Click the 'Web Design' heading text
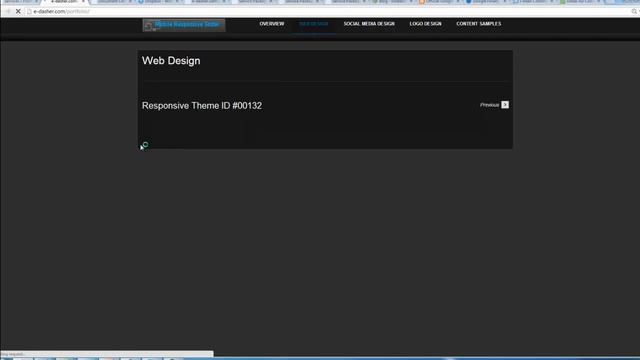This screenshot has width=640, height=360. pos(171,61)
